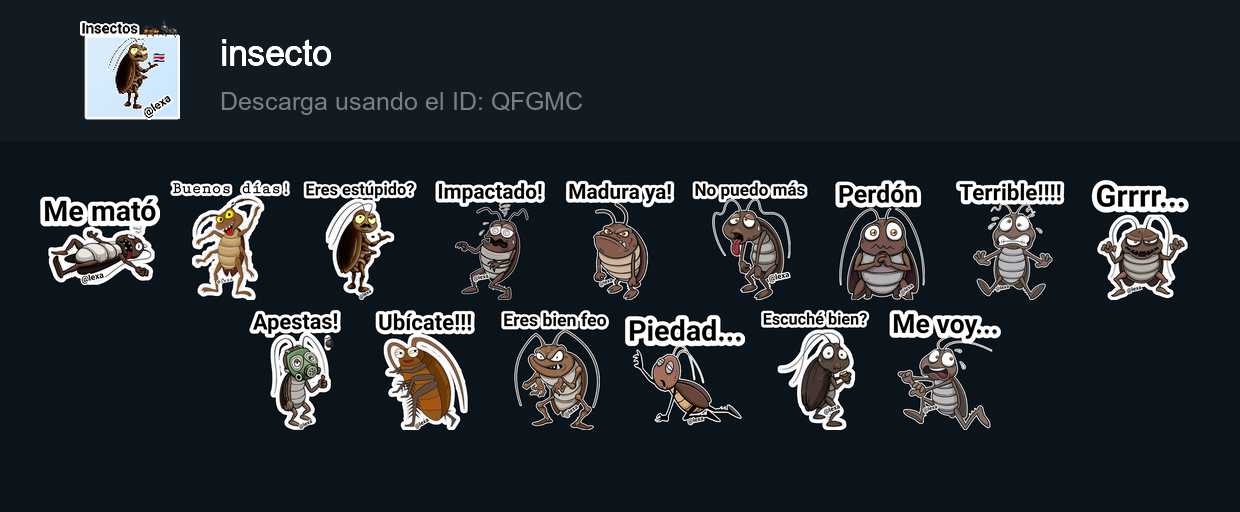This screenshot has width=1240, height=512.
Task: Select the "Apestas!" gas mask sticker
Action: pos(295,370)
